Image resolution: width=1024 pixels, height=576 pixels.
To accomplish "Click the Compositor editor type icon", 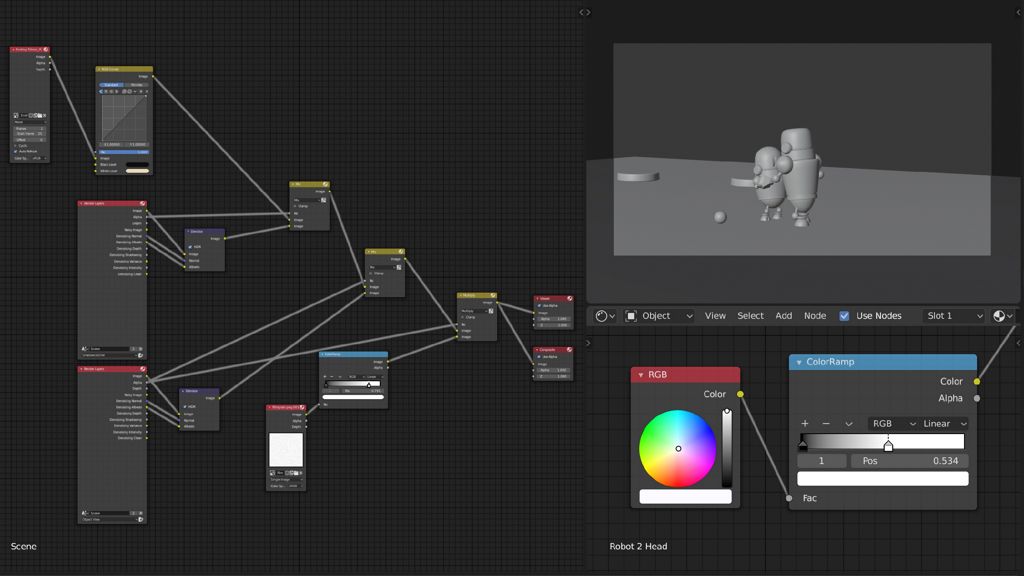I will click(601, 316).
